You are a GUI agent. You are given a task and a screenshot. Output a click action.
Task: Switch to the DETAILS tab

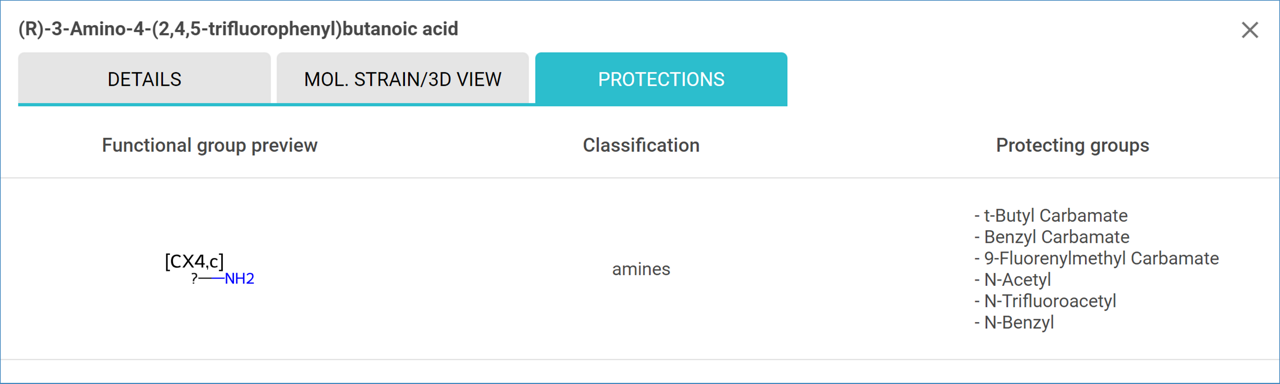point(144,79)
